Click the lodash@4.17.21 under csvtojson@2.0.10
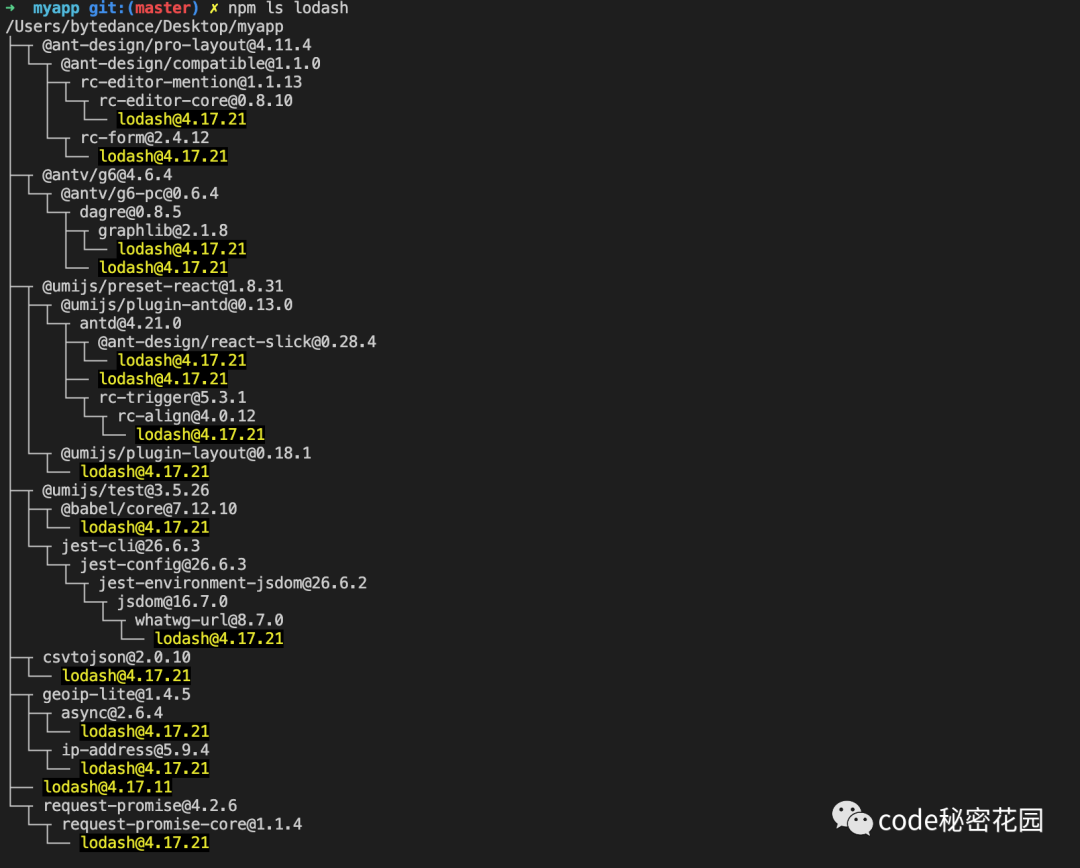This screenshot has width=1080, height=868. 126,676
